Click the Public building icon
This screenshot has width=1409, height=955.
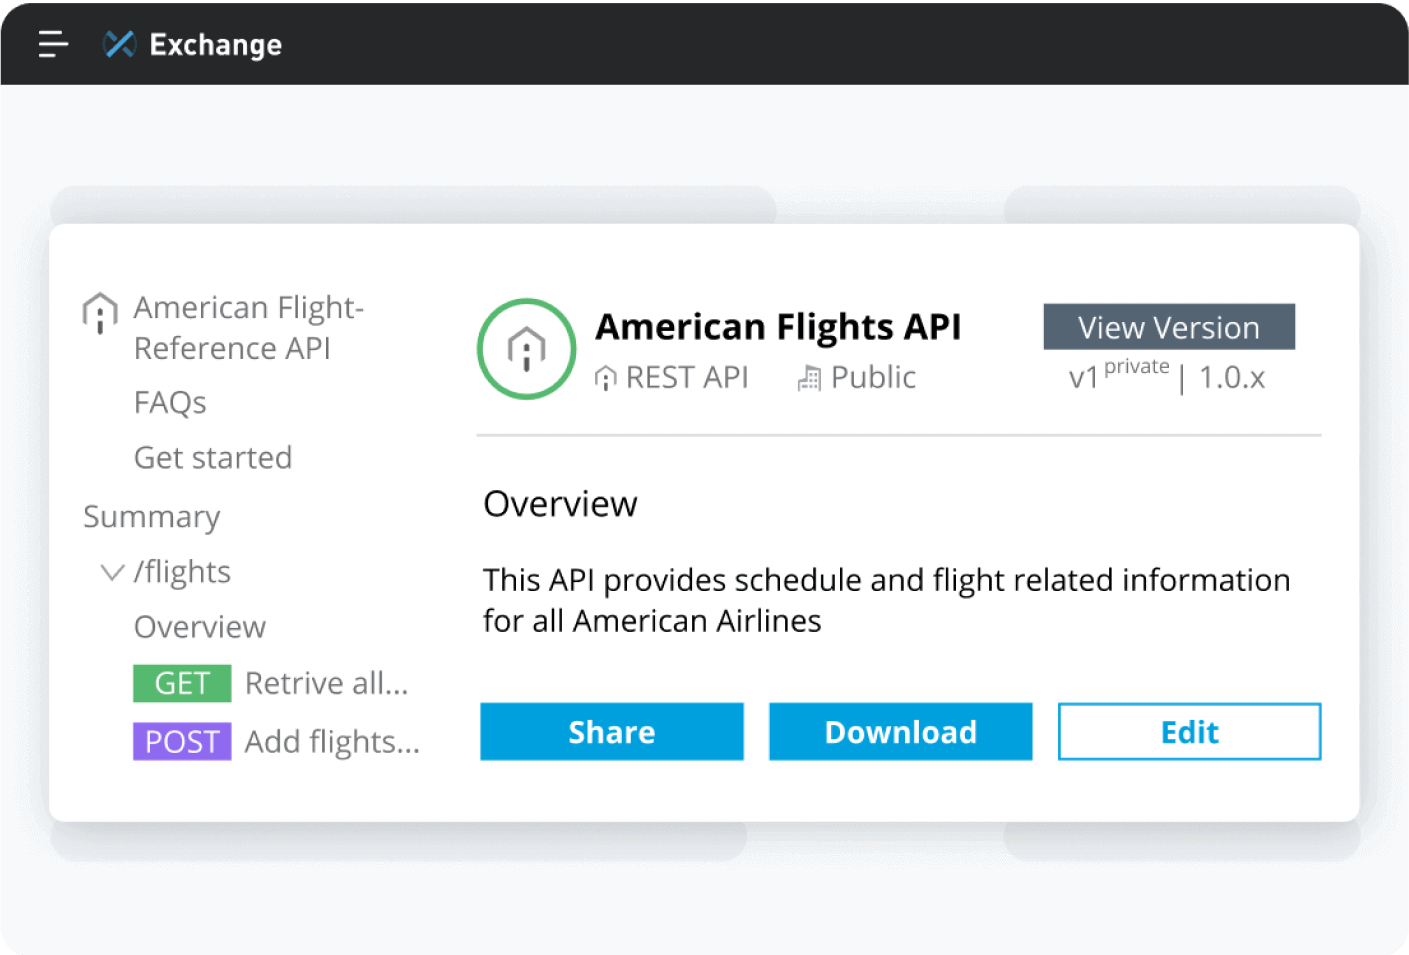pos(809,378)
